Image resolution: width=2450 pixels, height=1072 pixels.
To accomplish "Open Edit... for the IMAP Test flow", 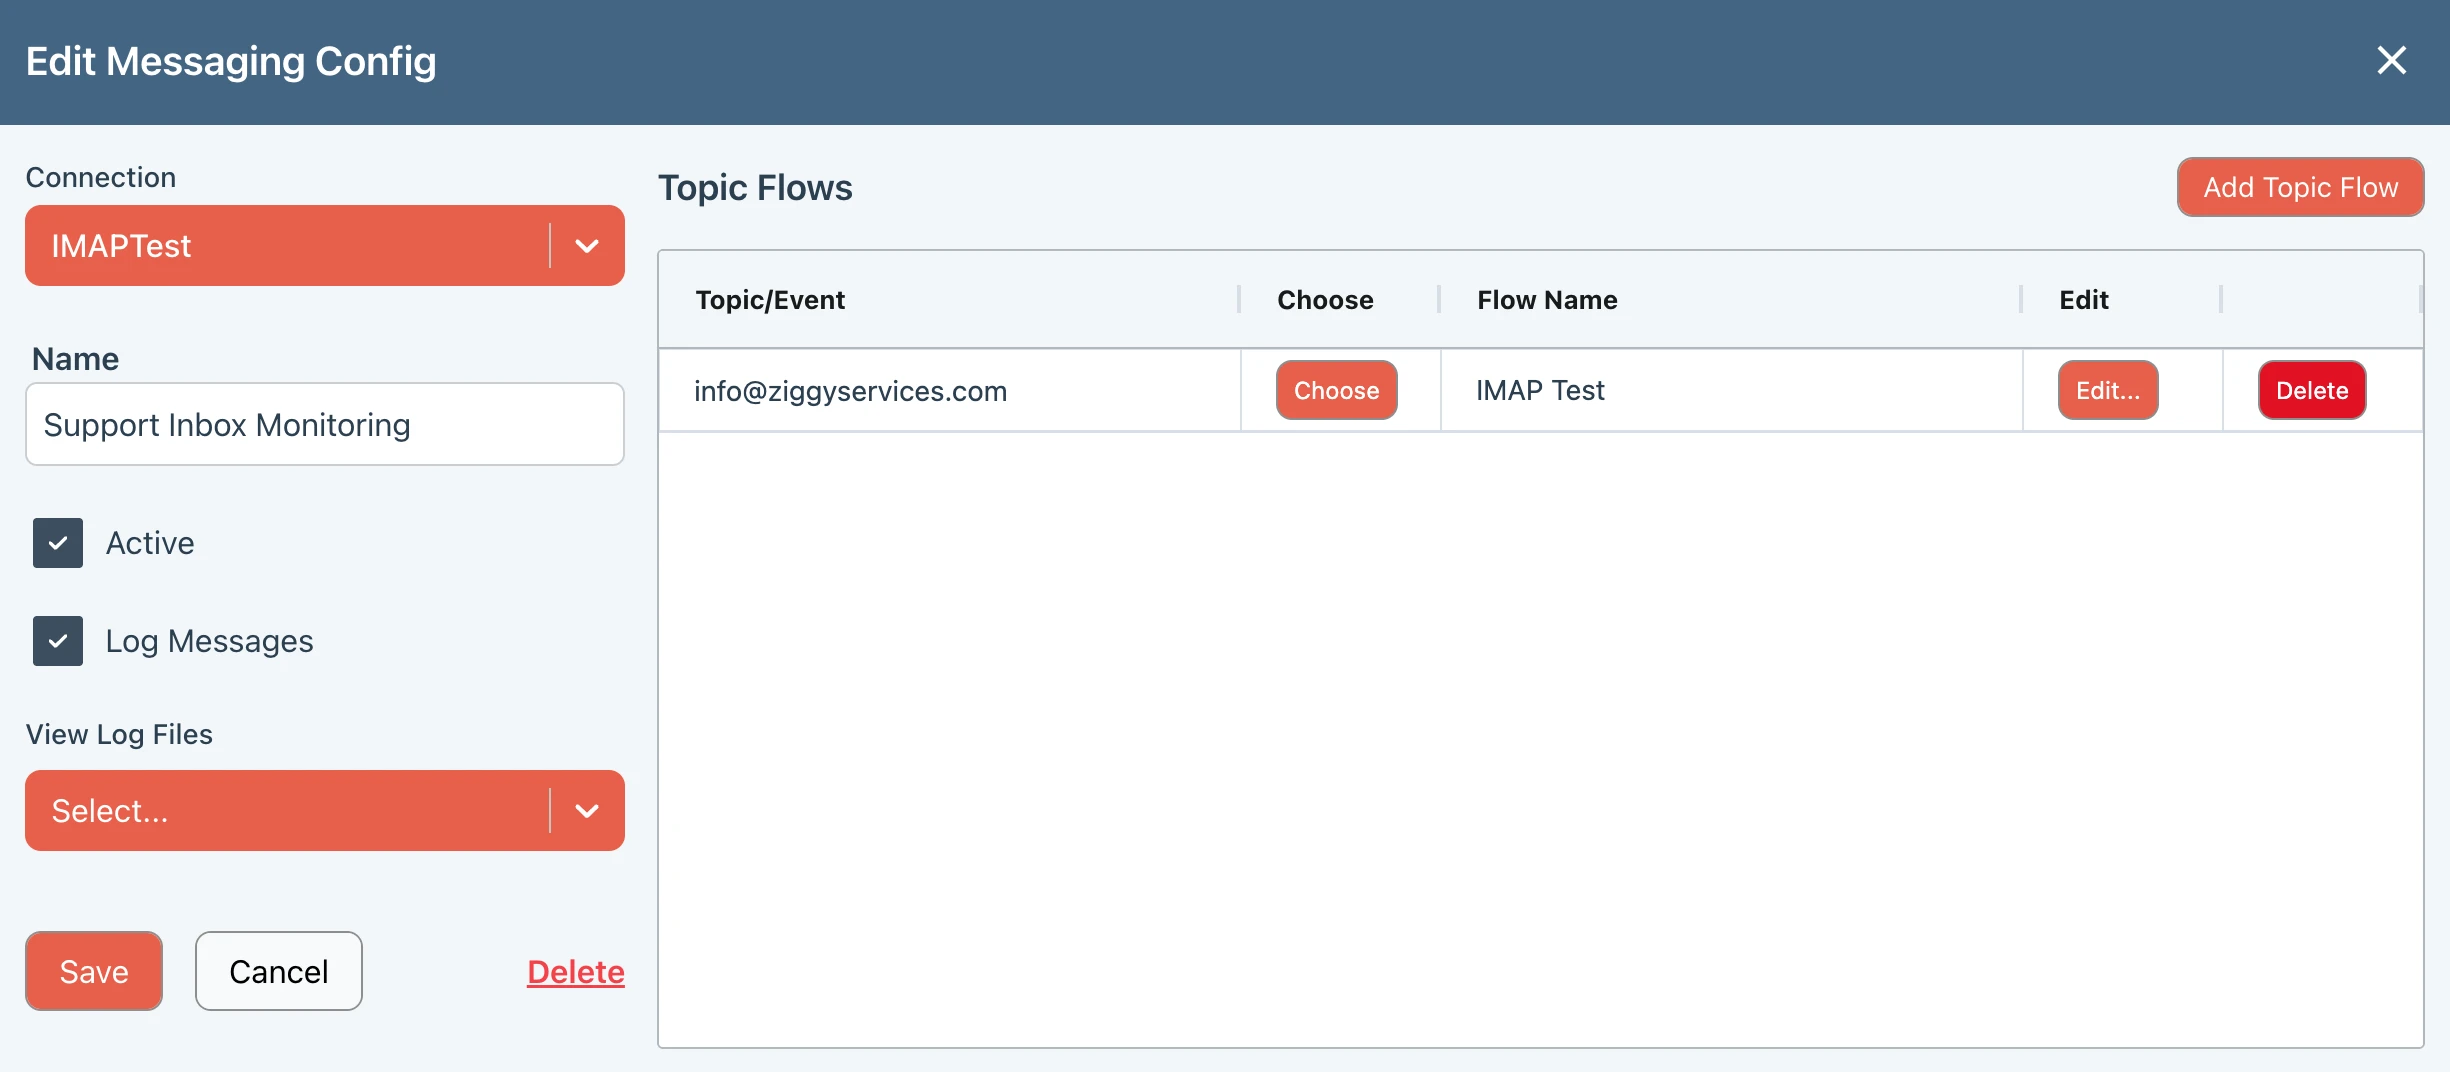I will 2107,390.
